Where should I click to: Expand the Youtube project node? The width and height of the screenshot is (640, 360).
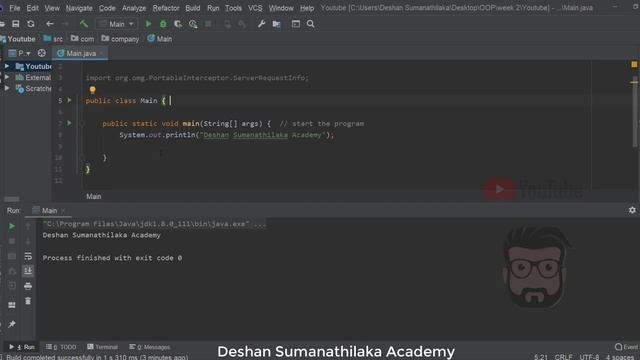(7, 66)
